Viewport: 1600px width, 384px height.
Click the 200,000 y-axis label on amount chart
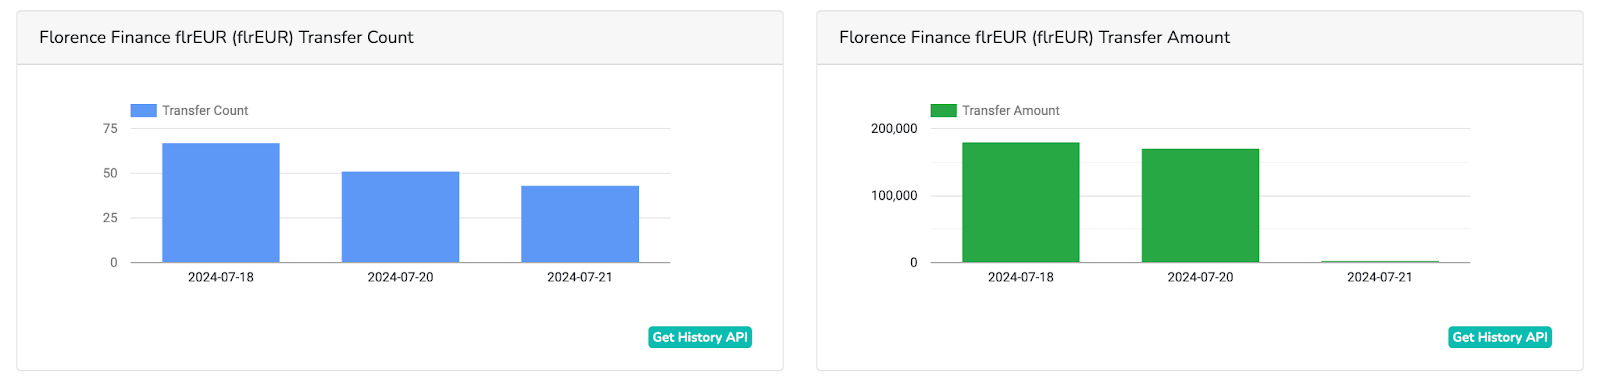pyautogui.click(x=894, y=128)
